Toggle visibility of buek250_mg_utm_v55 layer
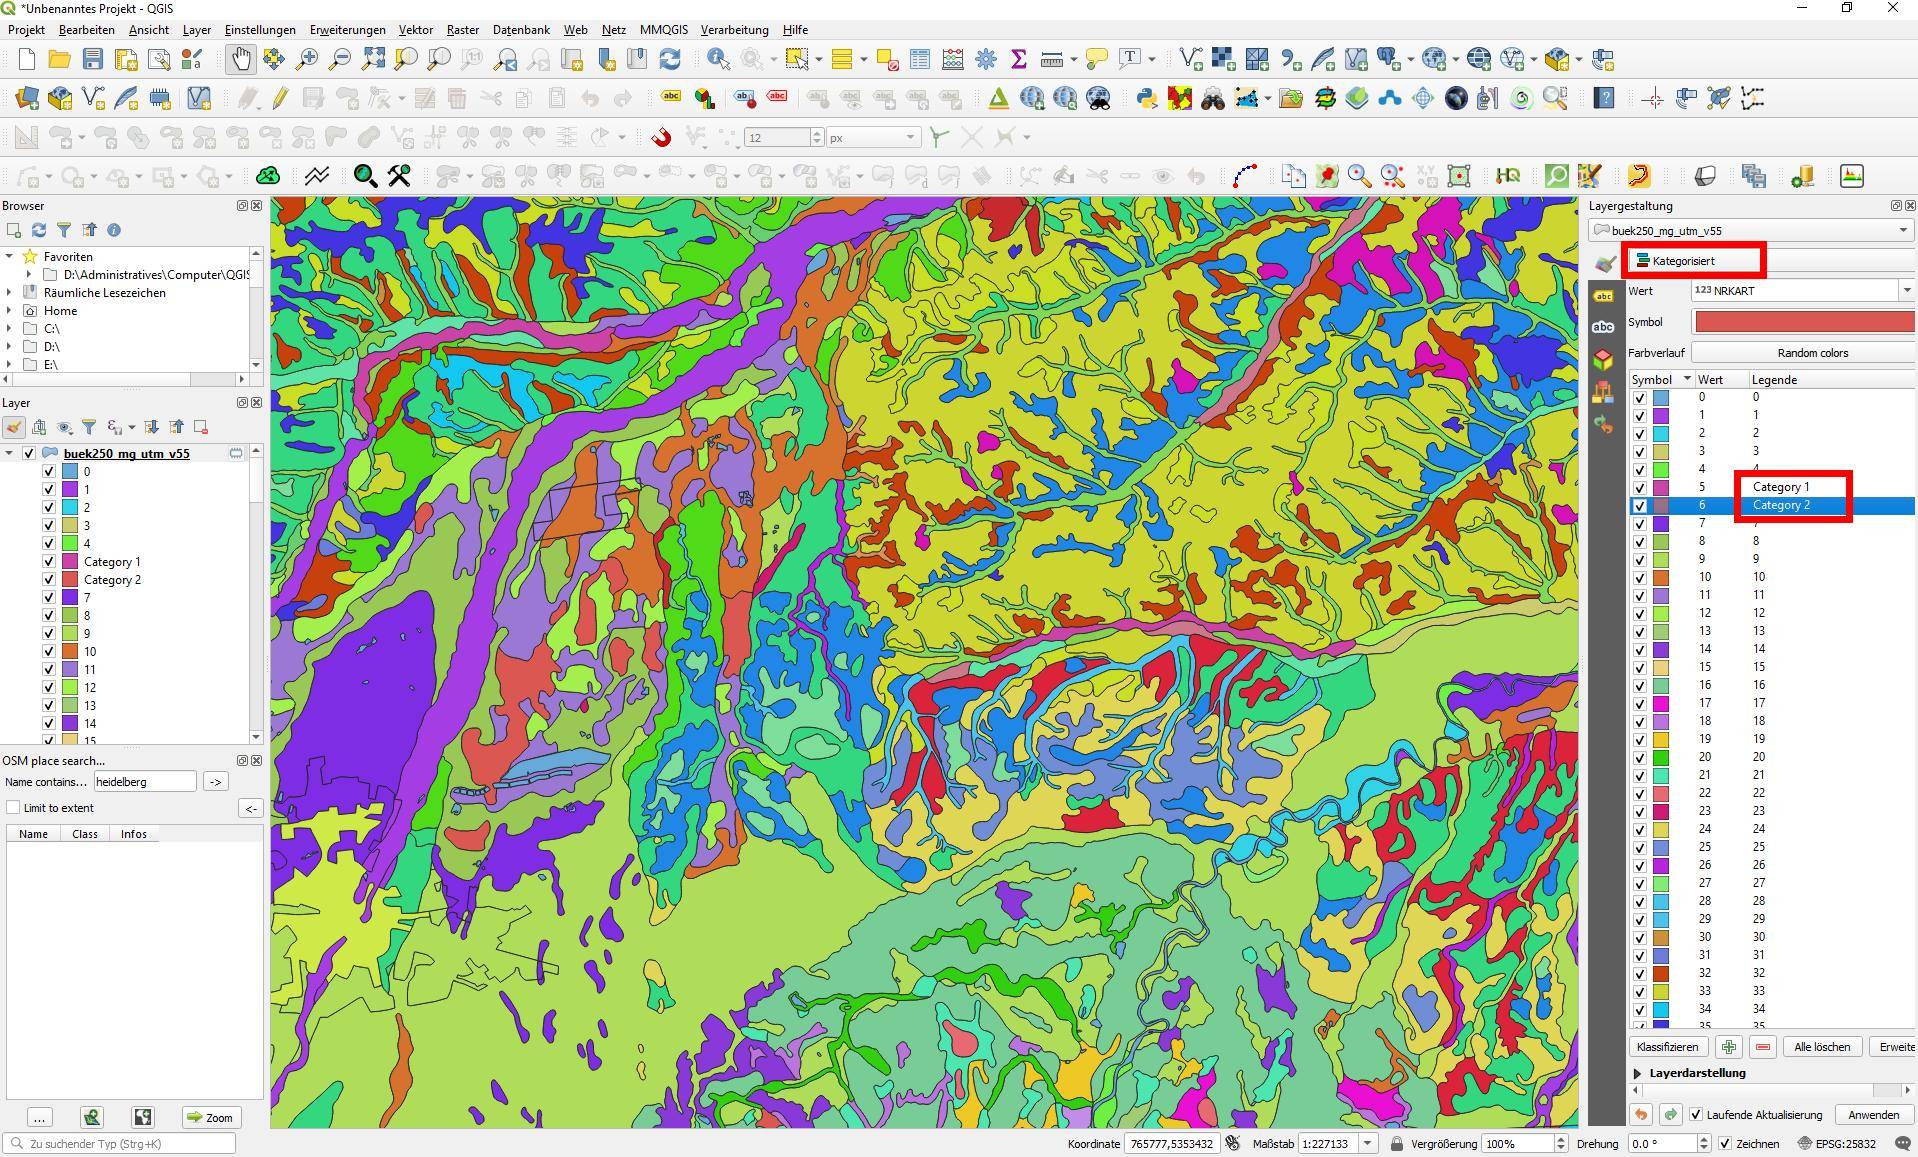 point(29,453)
